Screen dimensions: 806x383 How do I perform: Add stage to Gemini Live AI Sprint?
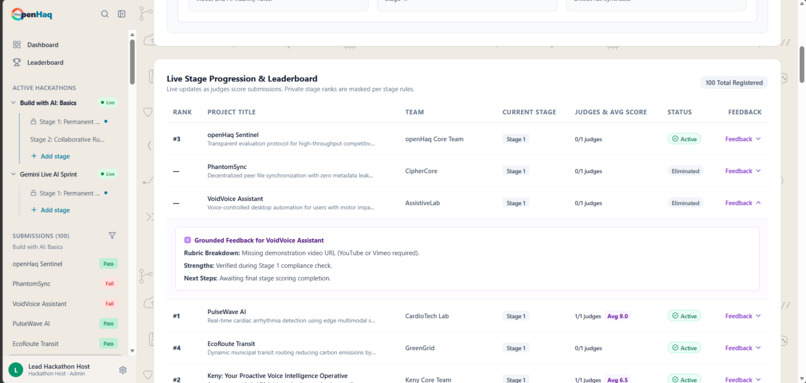tap(50, 210)
